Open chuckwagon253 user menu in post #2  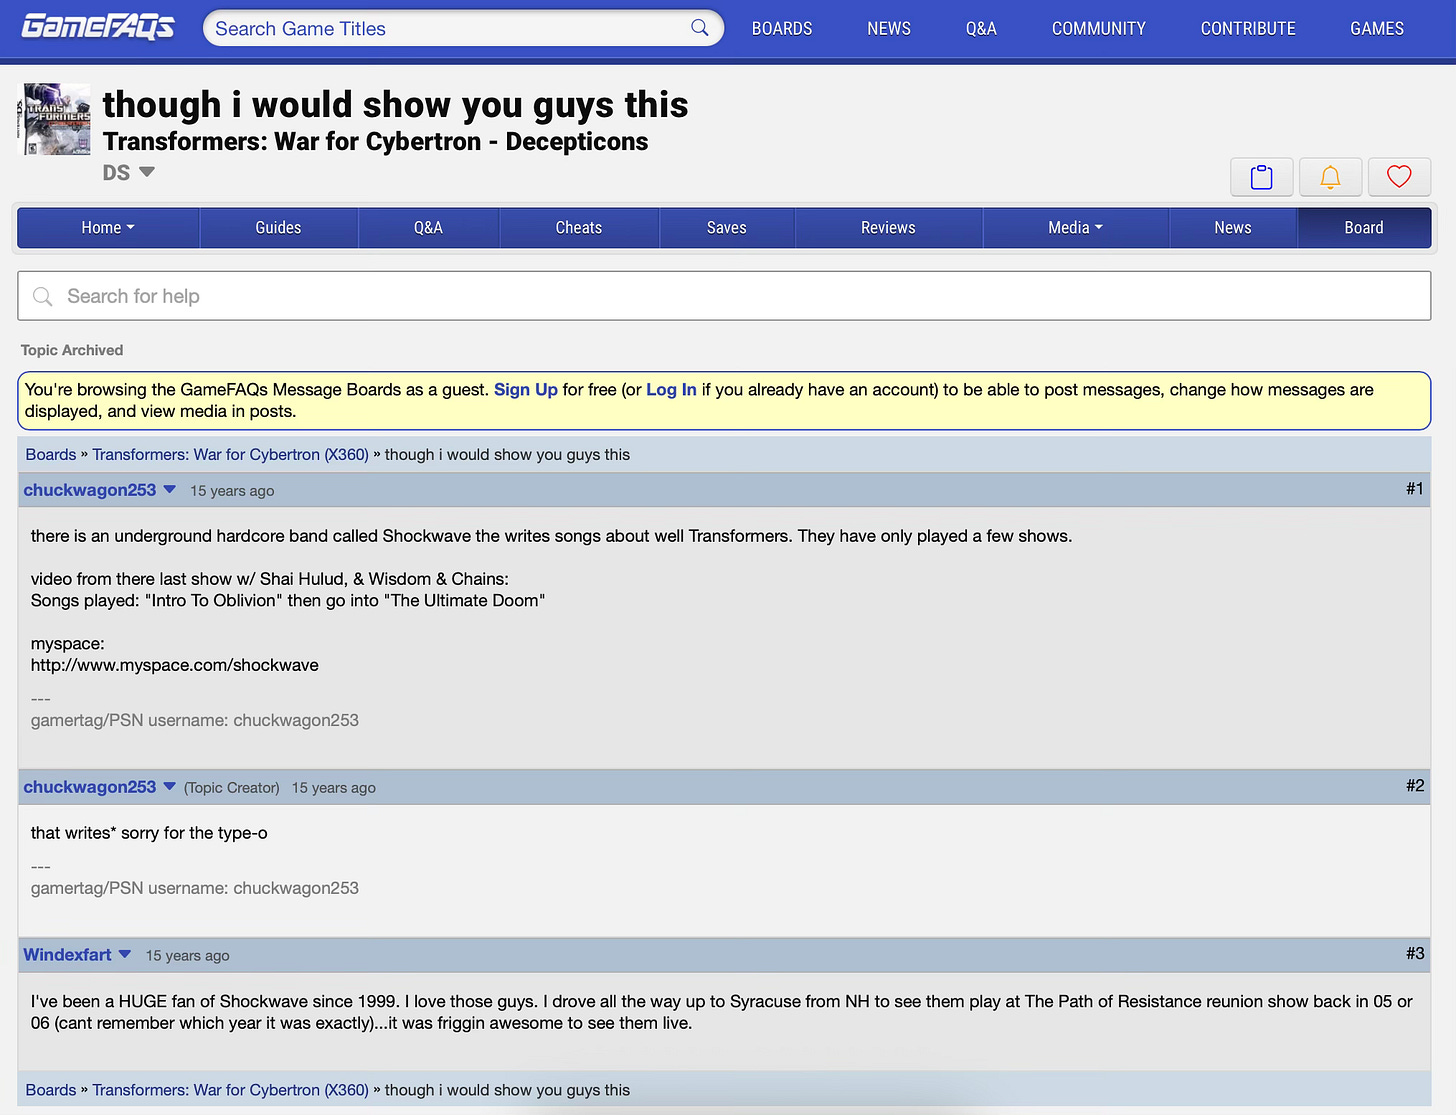169,786
